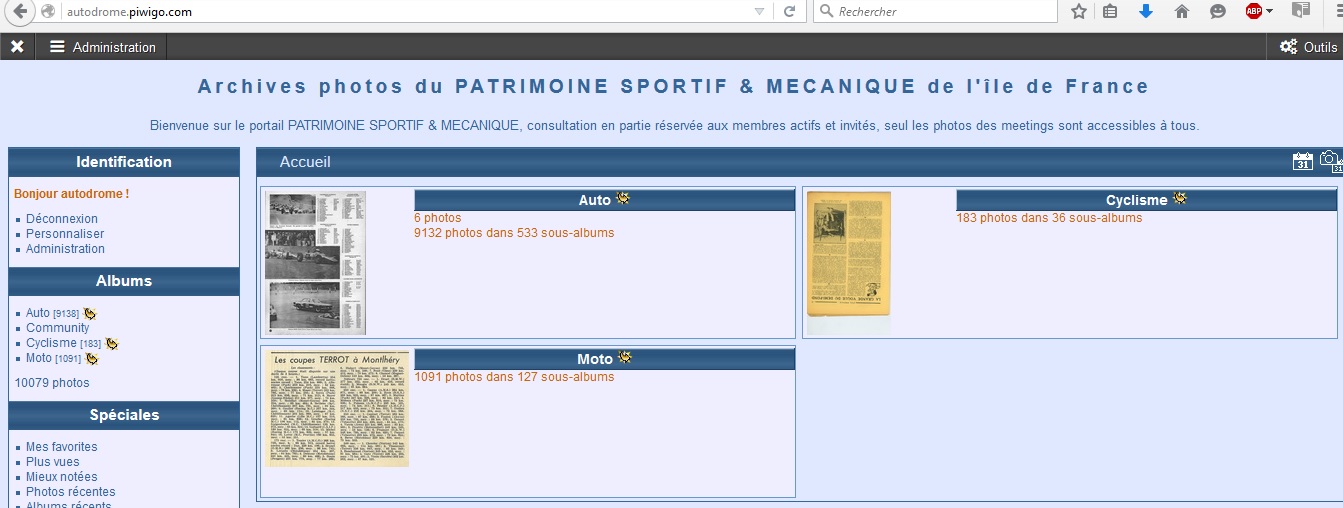This screenshot has width=1343, height=508.
Task: Close the Piwigo admin toolbar with X
Action: point(17,47)
